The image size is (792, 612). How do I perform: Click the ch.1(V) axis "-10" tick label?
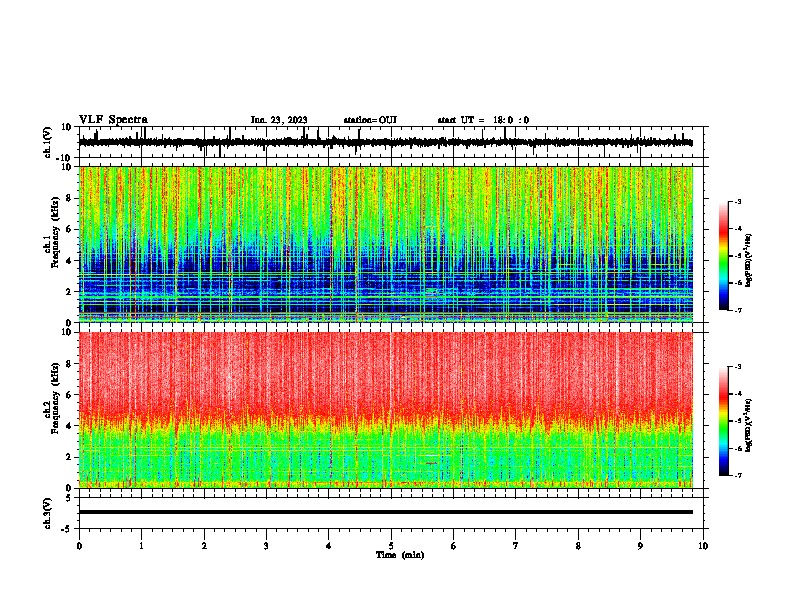pyautogui.click(x=64, y=158)
